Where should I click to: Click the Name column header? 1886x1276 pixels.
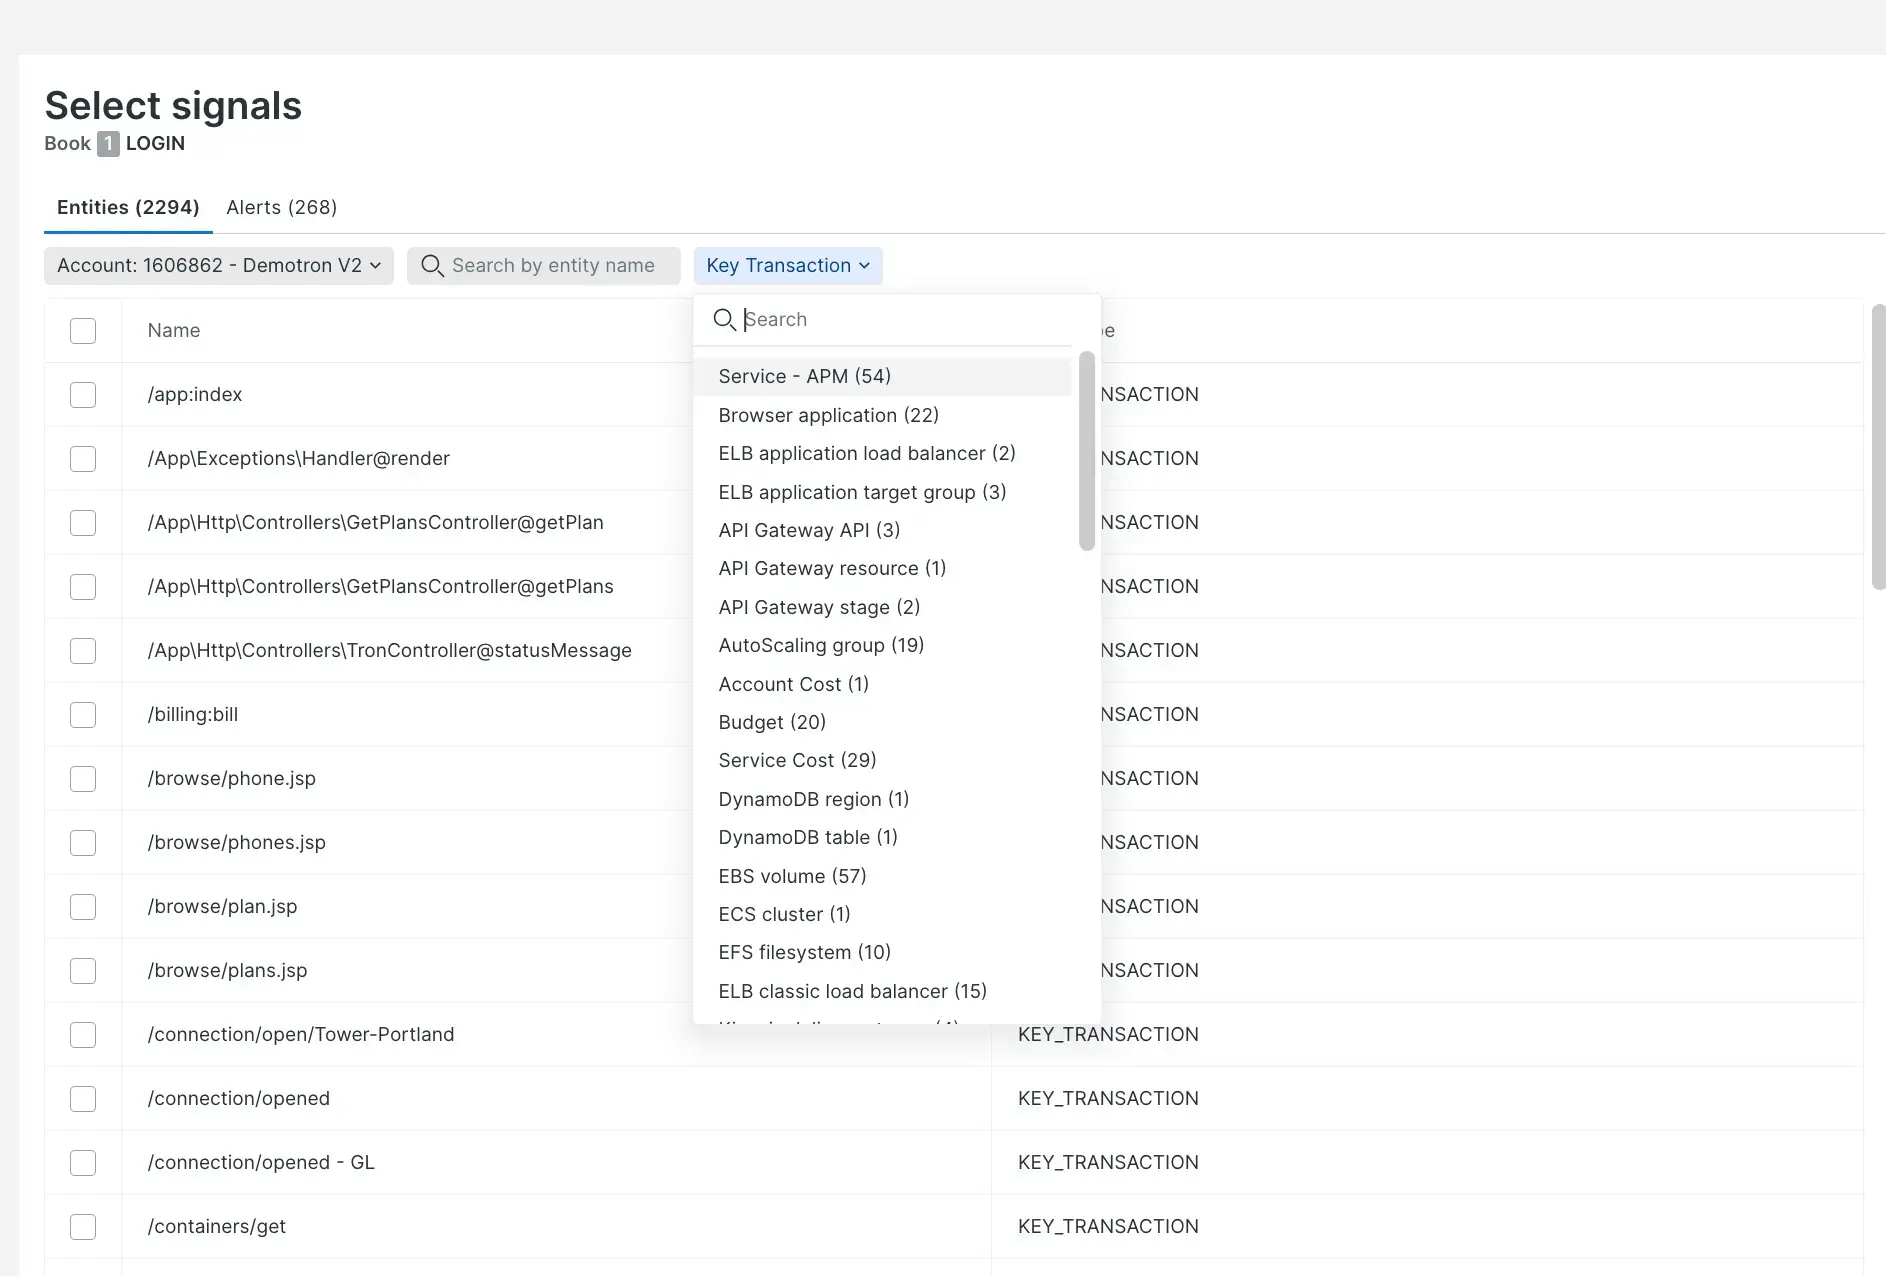pos(174,331)
